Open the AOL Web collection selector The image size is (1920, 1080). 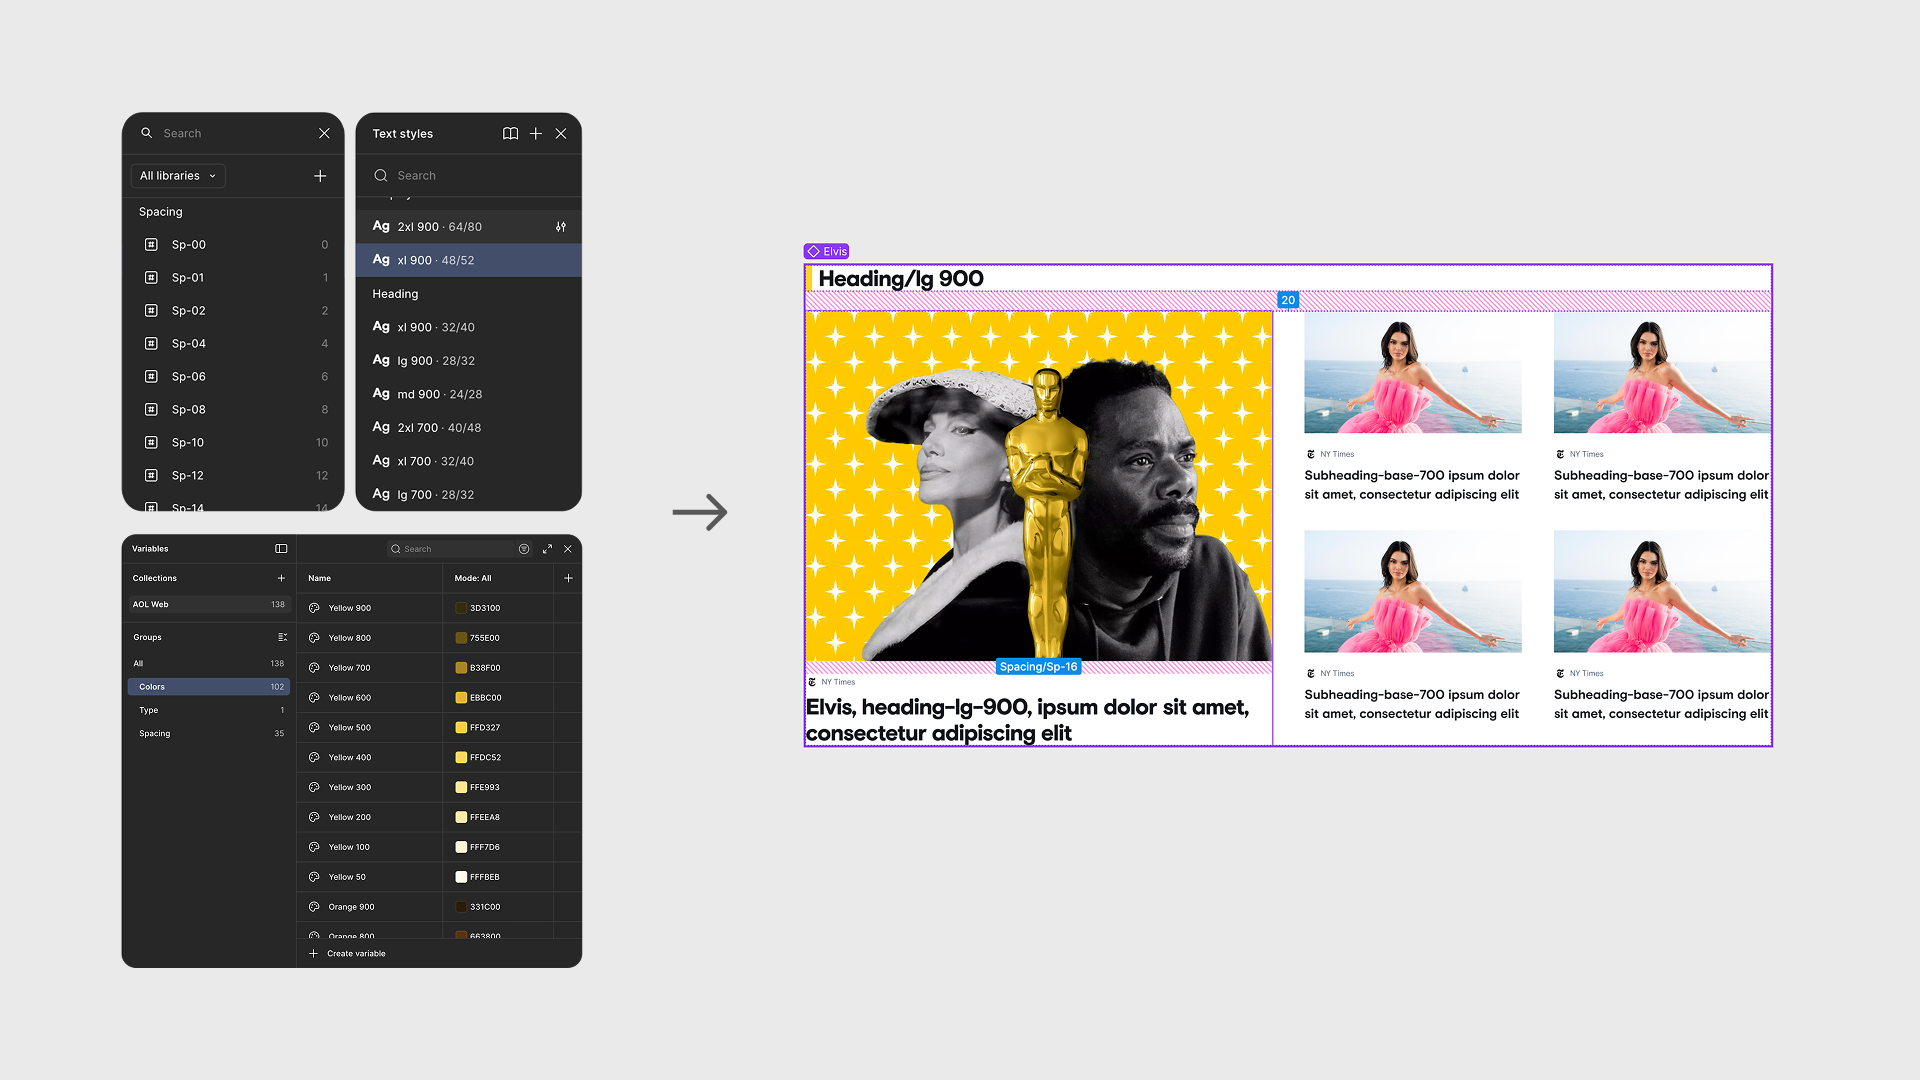point(208,605)
